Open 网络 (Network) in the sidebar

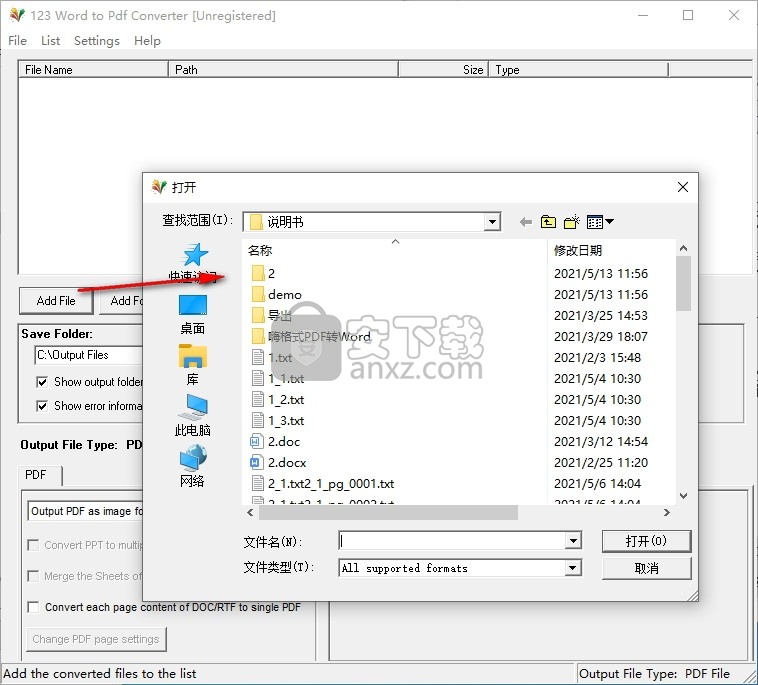point(192,466)
